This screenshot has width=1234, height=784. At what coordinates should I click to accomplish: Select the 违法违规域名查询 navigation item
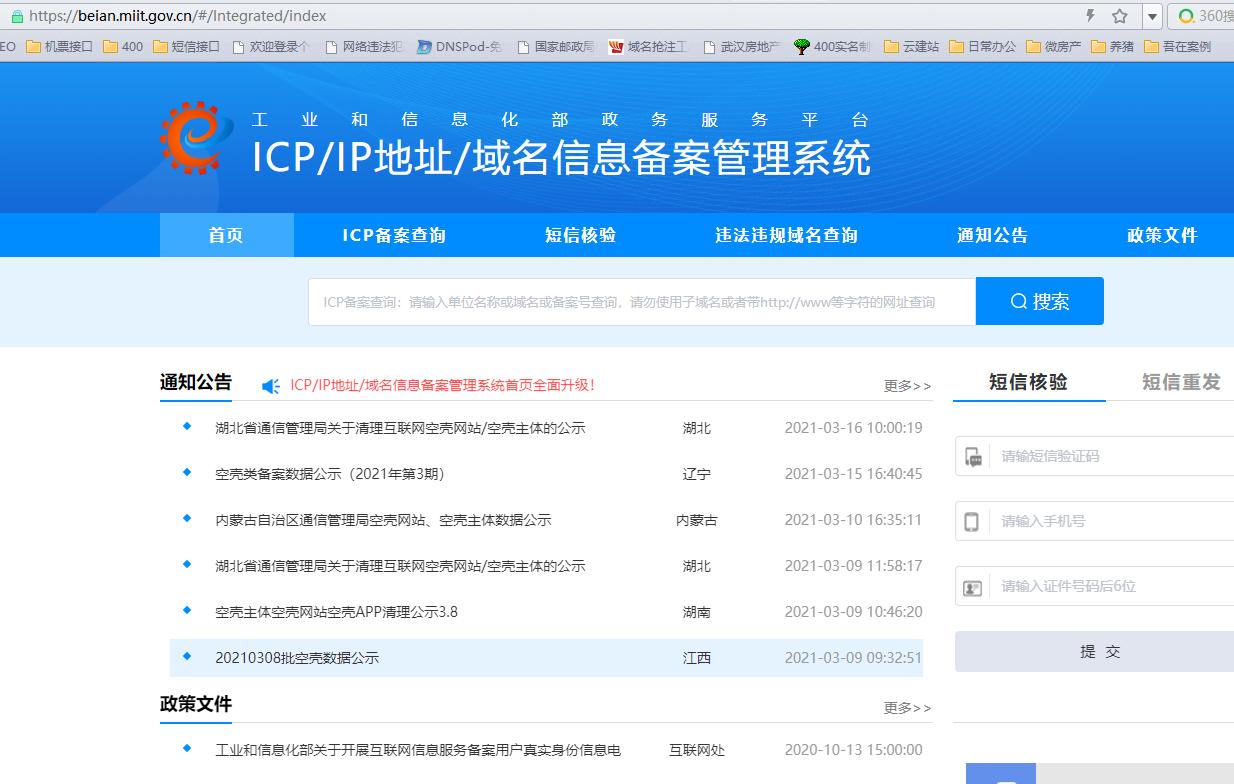tap(784, 234)
